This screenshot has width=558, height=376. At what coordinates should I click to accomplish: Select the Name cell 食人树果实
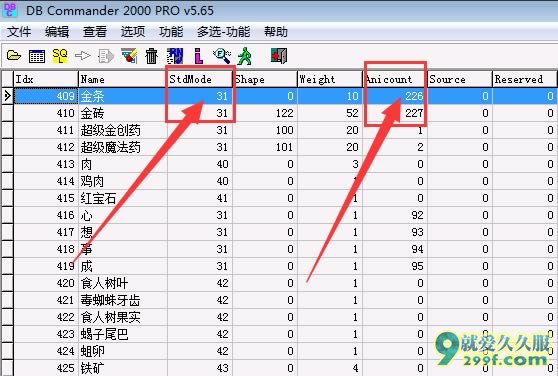123,317
